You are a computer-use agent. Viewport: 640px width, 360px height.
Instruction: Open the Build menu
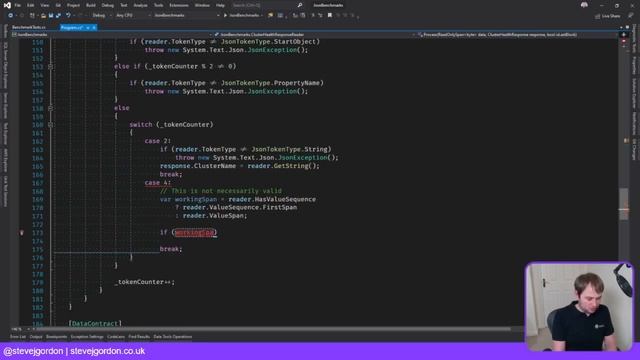click(x=91, y=5)
